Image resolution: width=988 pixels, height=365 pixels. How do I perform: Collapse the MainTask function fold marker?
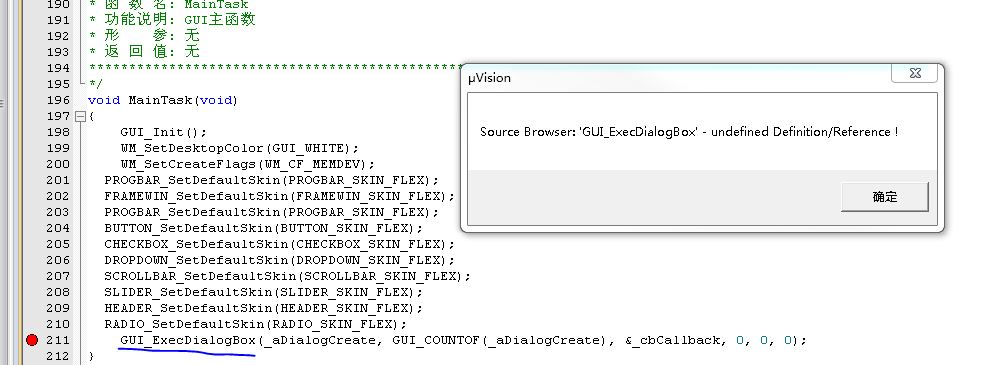(80, 116)
